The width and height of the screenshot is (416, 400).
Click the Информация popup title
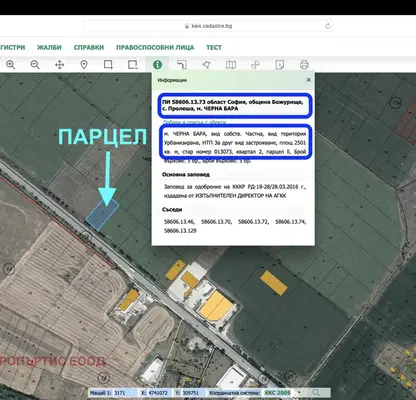[172, 80]
